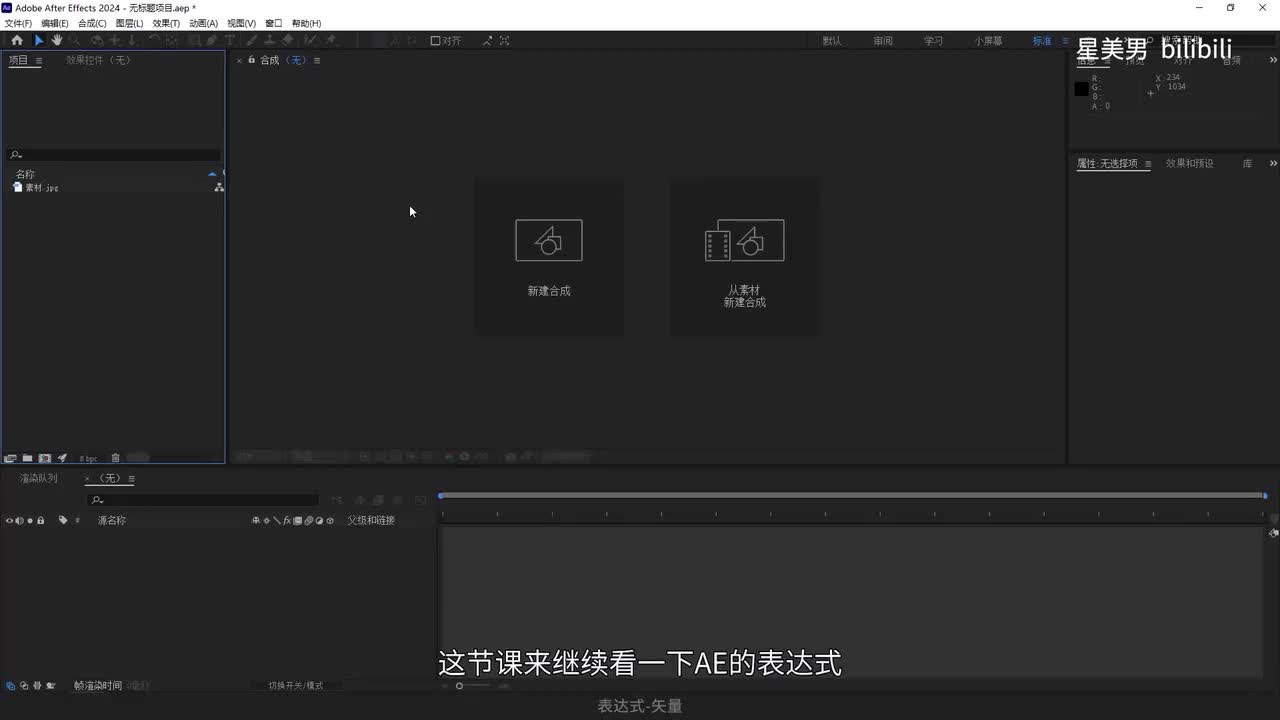The image size is (1280, 720).
Task: Toggle the composition viewer lock icon
Action: click(252, 60)
